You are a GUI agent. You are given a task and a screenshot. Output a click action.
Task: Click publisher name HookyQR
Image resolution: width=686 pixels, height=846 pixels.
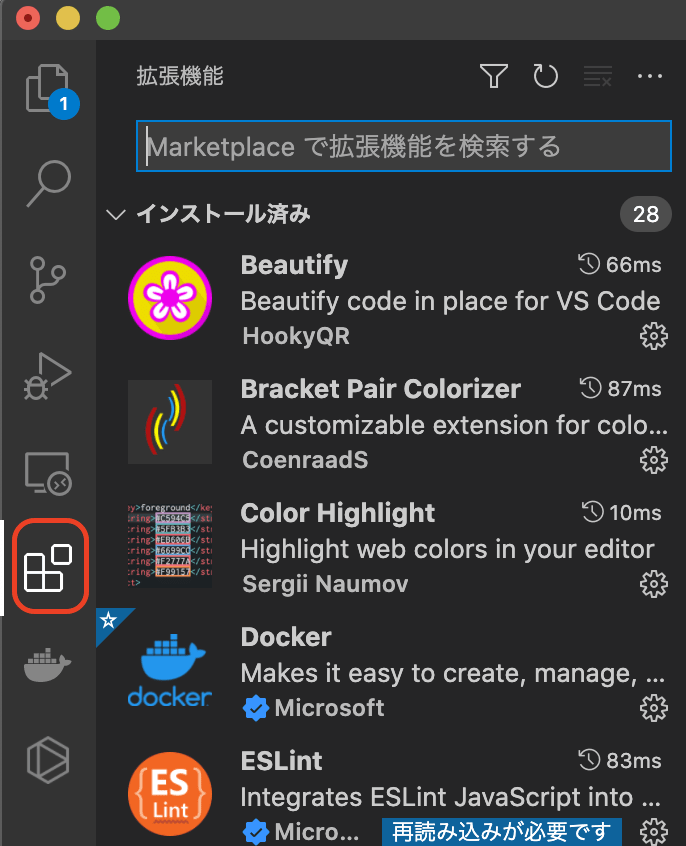(x=296, y=336)
